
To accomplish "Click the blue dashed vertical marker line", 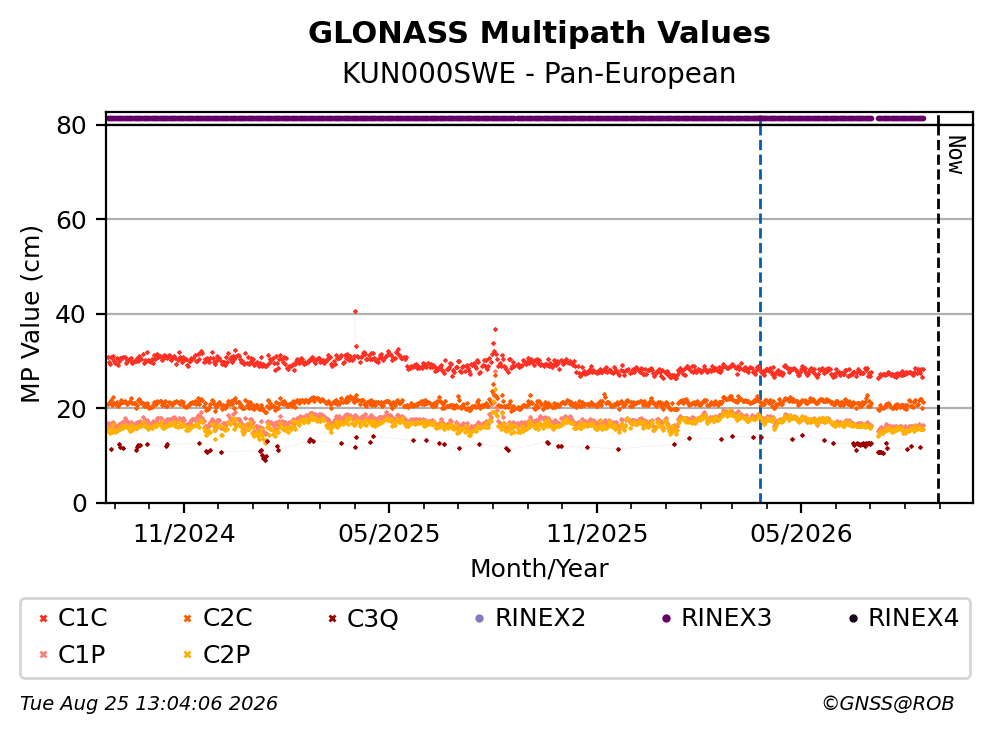I will 760,310.
